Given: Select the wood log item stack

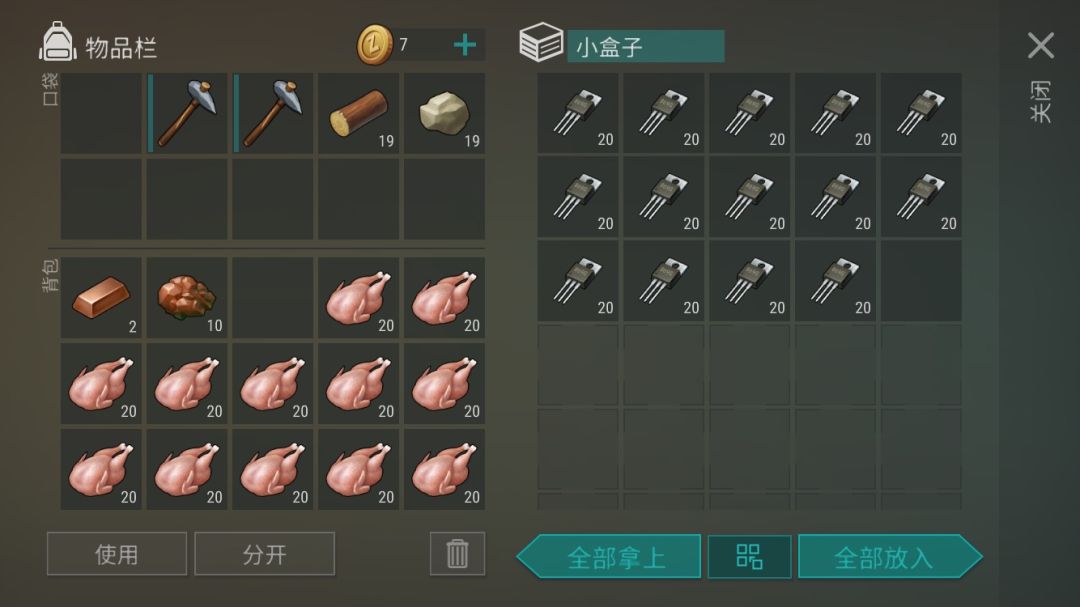Looking at the screenshot, I should (358, 113).
